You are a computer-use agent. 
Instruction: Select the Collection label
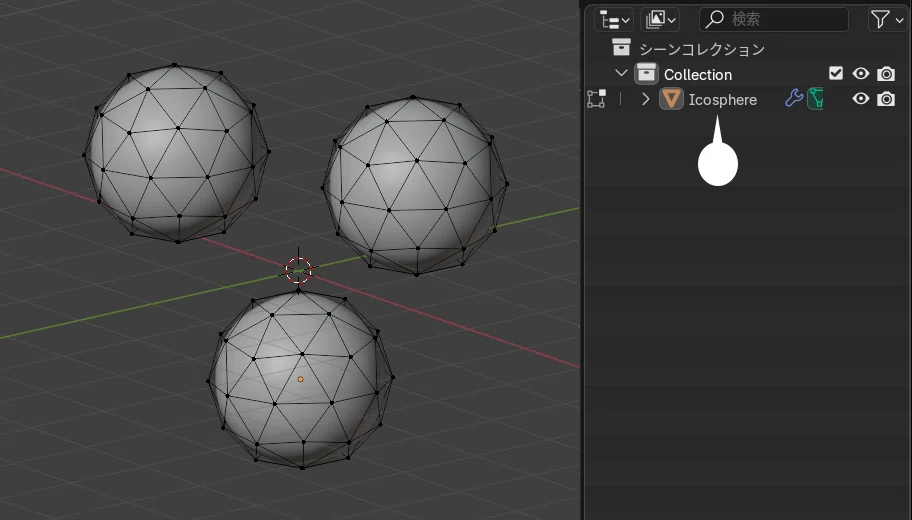[x=697, y=74]
